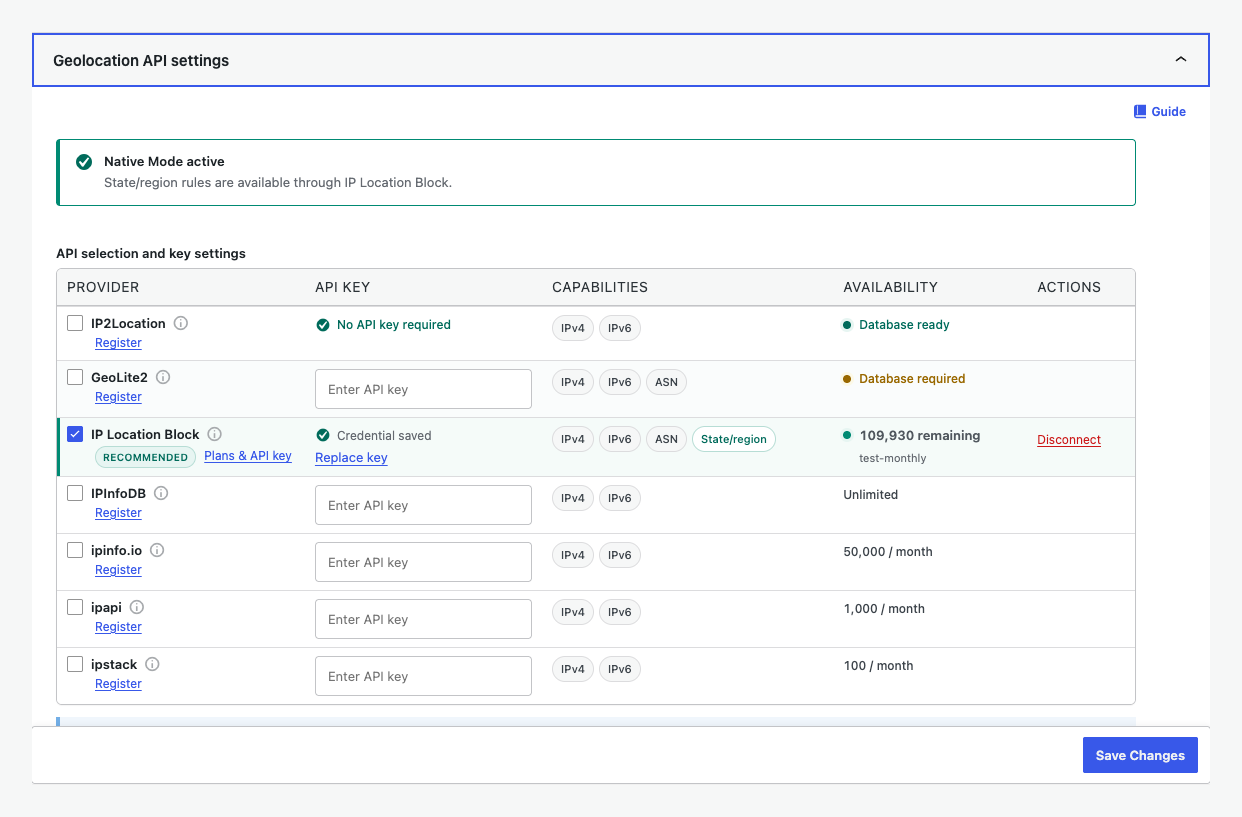Viewport: 1242px width, 817px height.
Task: Click the PROVIDER column header
Action: tap(103, 287)
